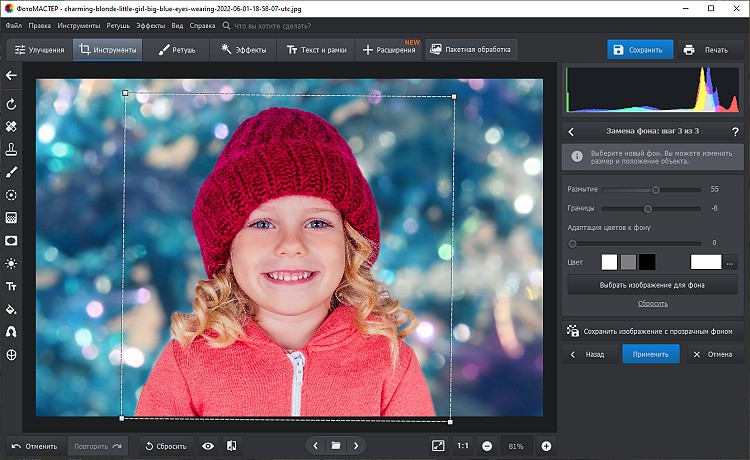Select the vignette tool icon
This screenshot has height=460, width=750.
(11, 240)
